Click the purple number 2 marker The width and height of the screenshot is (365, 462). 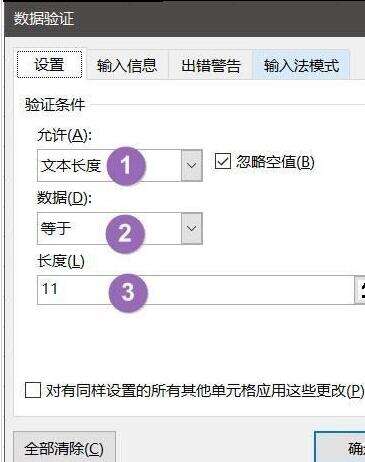(x=125, y=234)
